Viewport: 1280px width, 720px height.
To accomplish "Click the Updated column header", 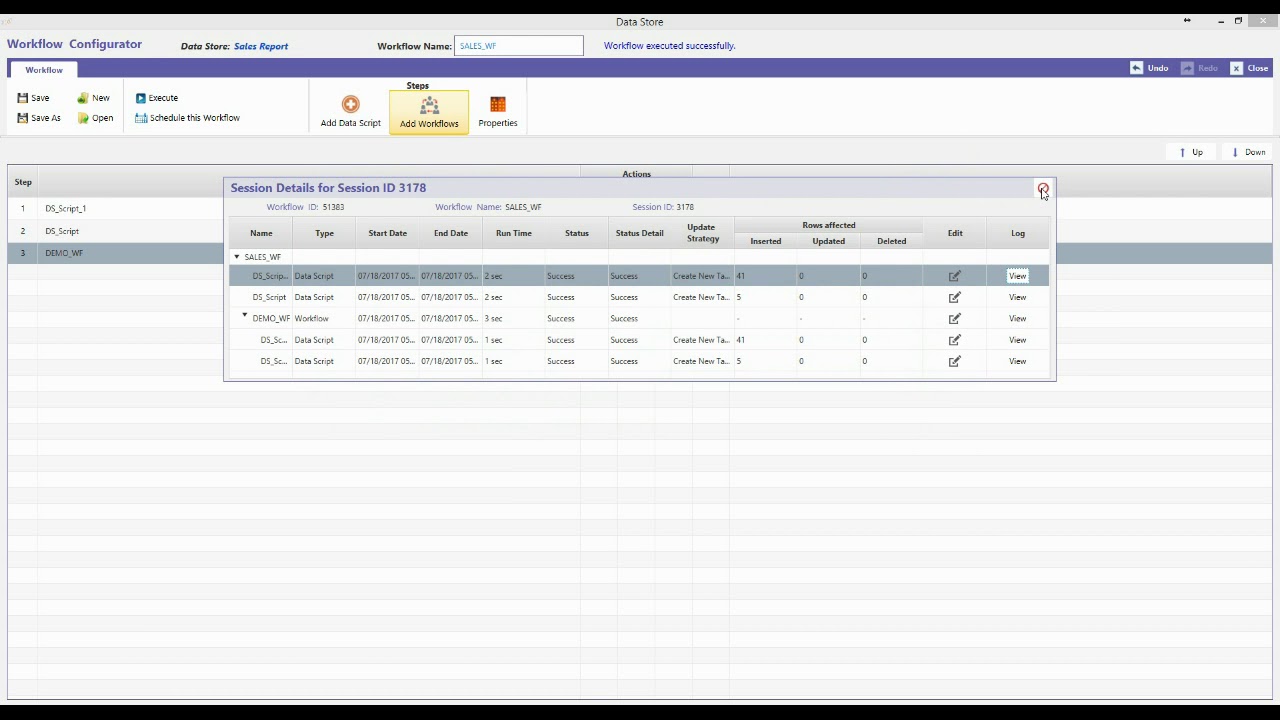I will pyautogui.click(x=829, y=241).
